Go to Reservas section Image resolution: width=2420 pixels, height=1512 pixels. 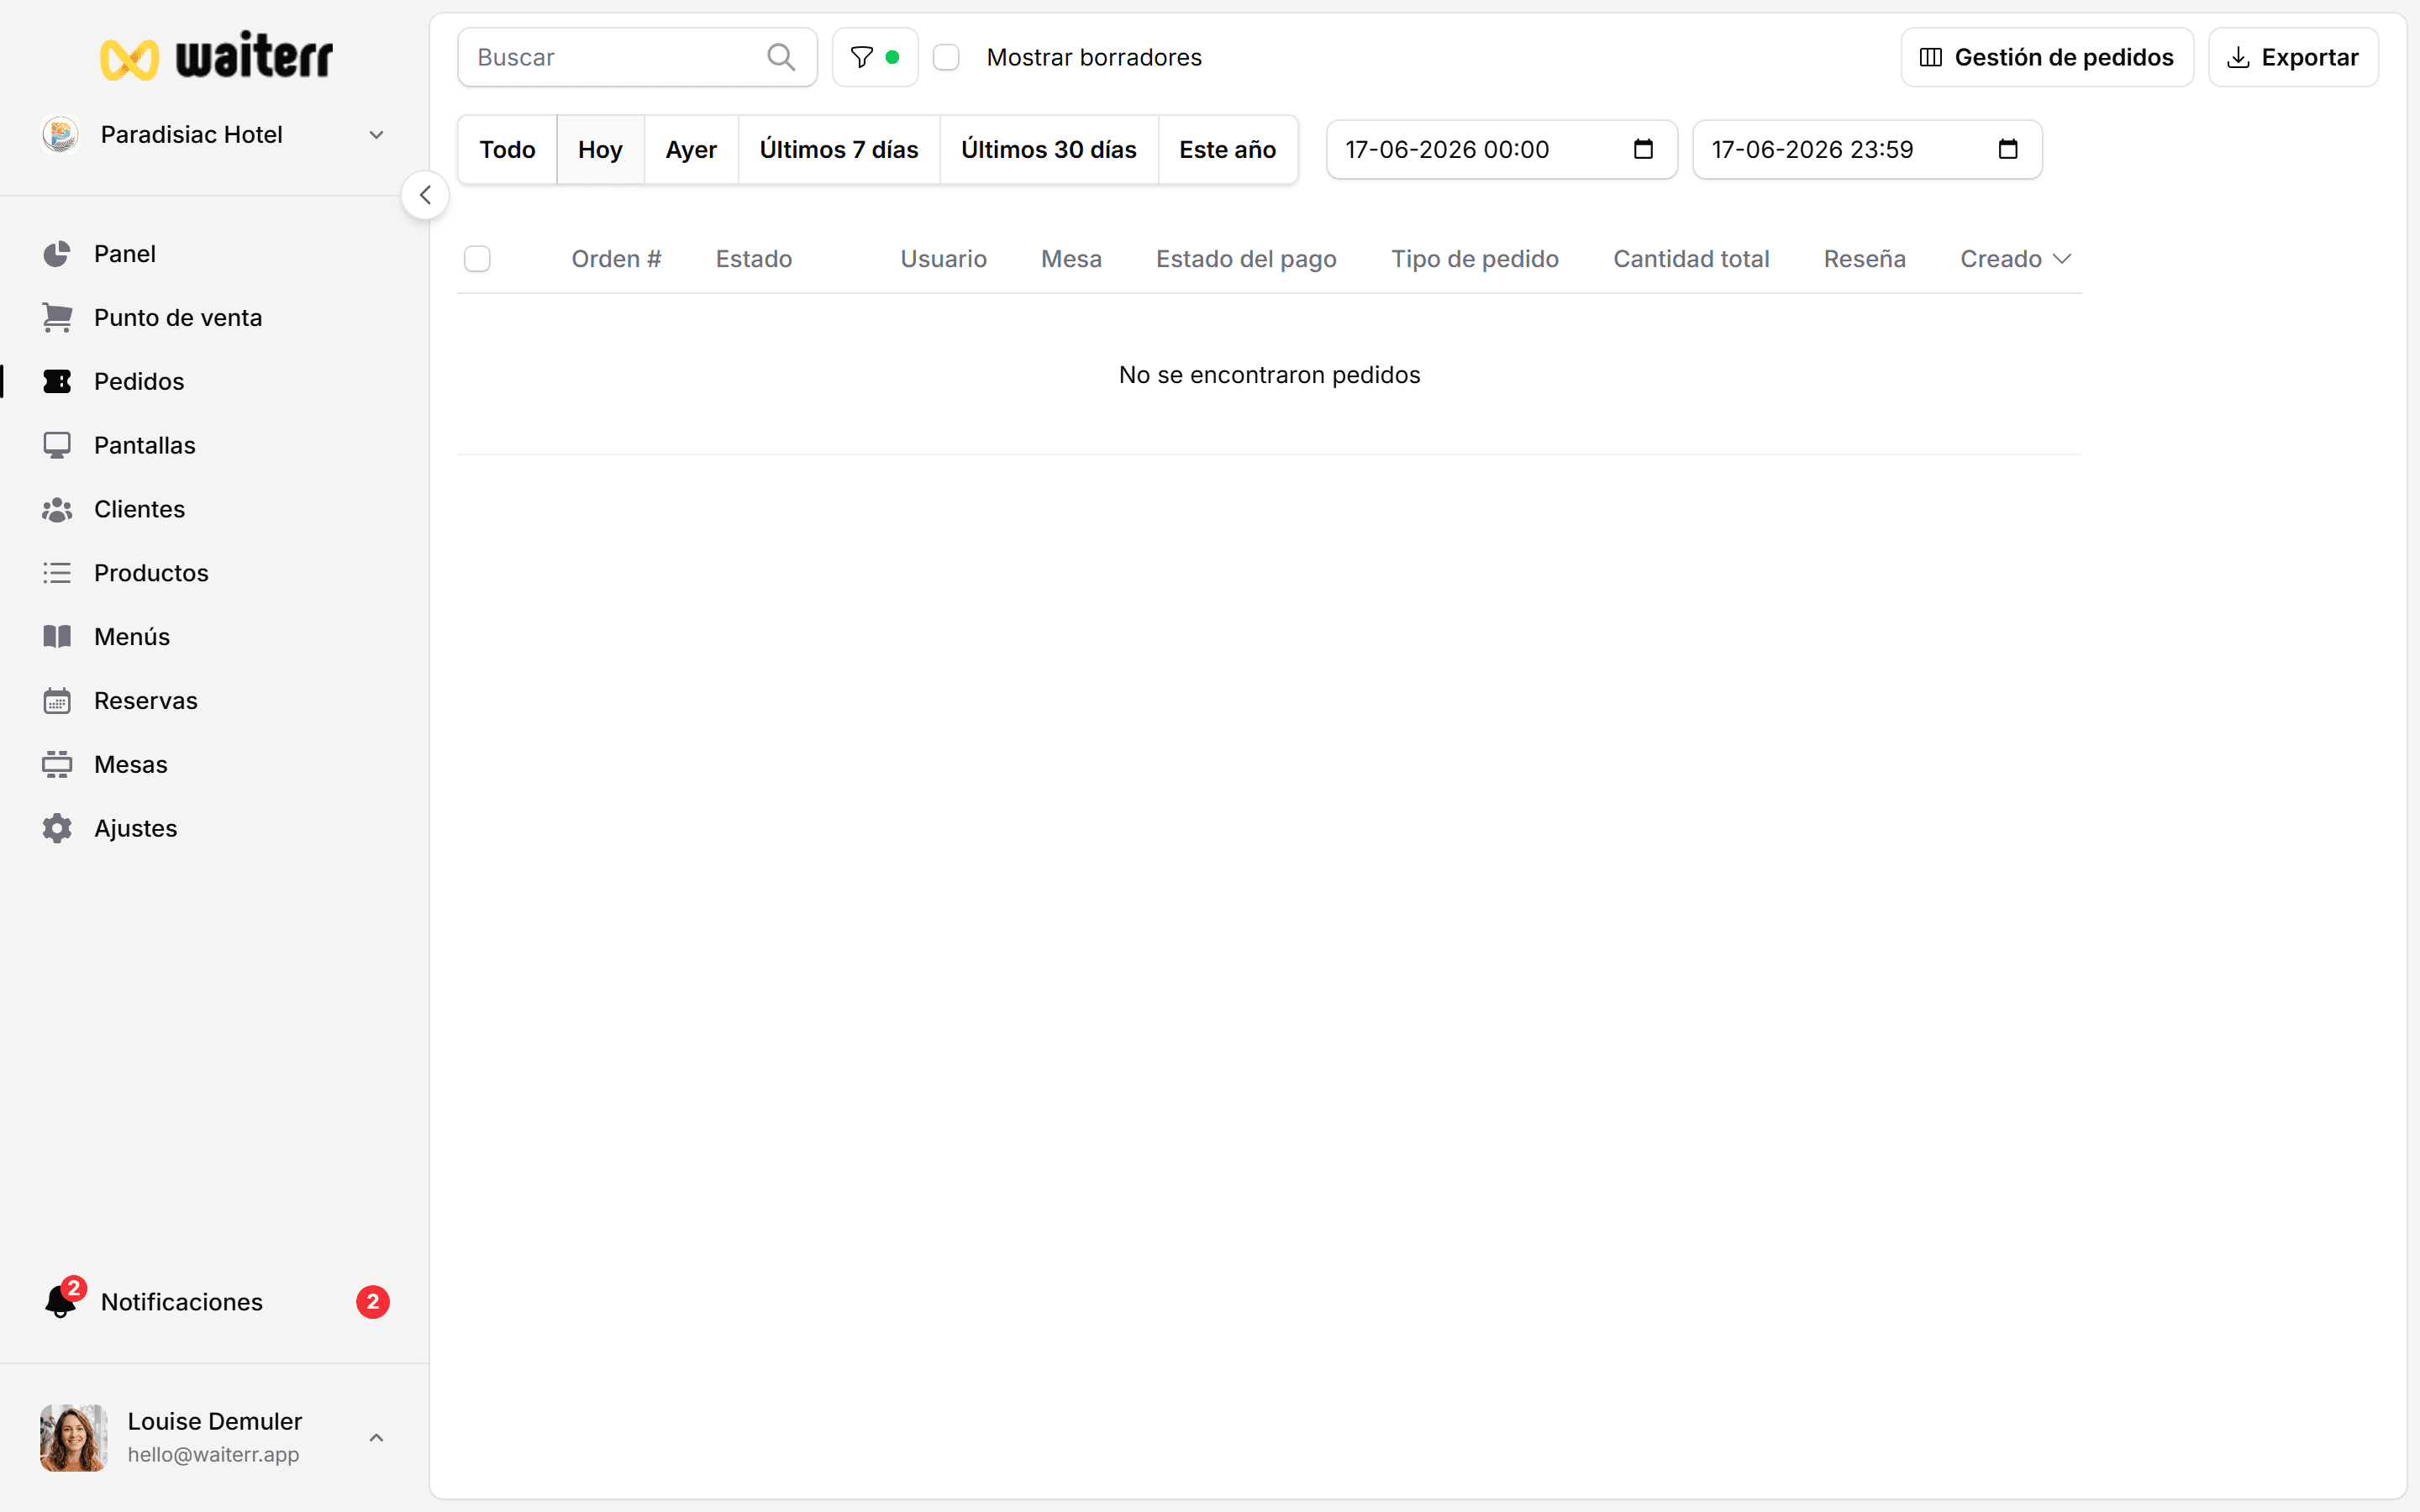146,701
